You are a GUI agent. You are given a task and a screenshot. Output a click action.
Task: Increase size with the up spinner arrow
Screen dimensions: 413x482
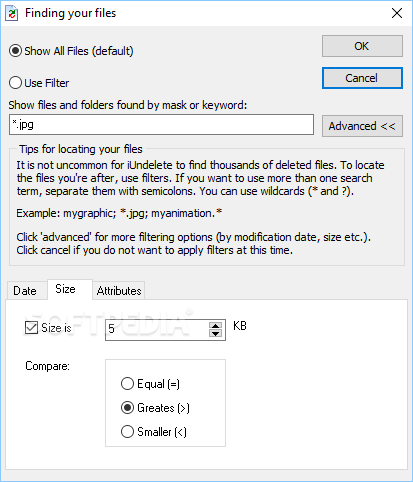pos(216,326)
